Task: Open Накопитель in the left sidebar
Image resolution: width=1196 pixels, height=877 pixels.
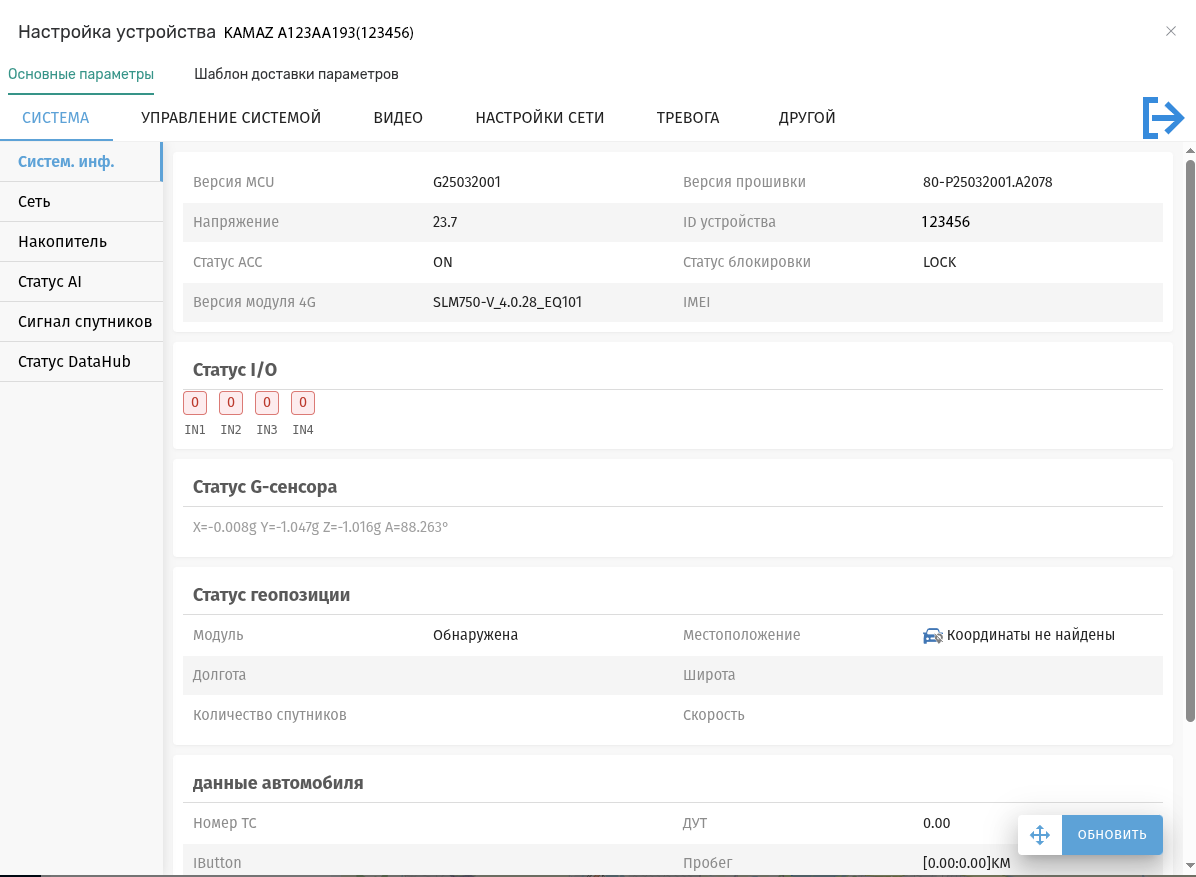Action: [x=62, y=242]
